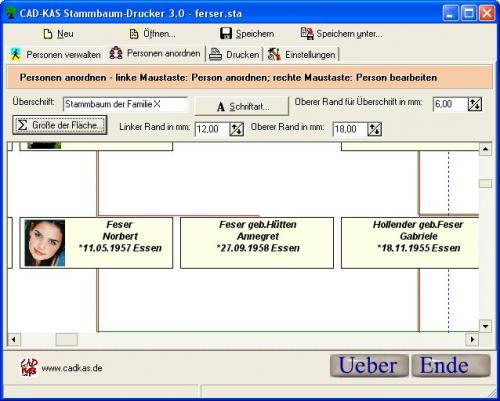The width and height of the screenshot is (500, 401).
Task: Adjust the Oberer Rand spinner arrows
Action: click(375, 129)
